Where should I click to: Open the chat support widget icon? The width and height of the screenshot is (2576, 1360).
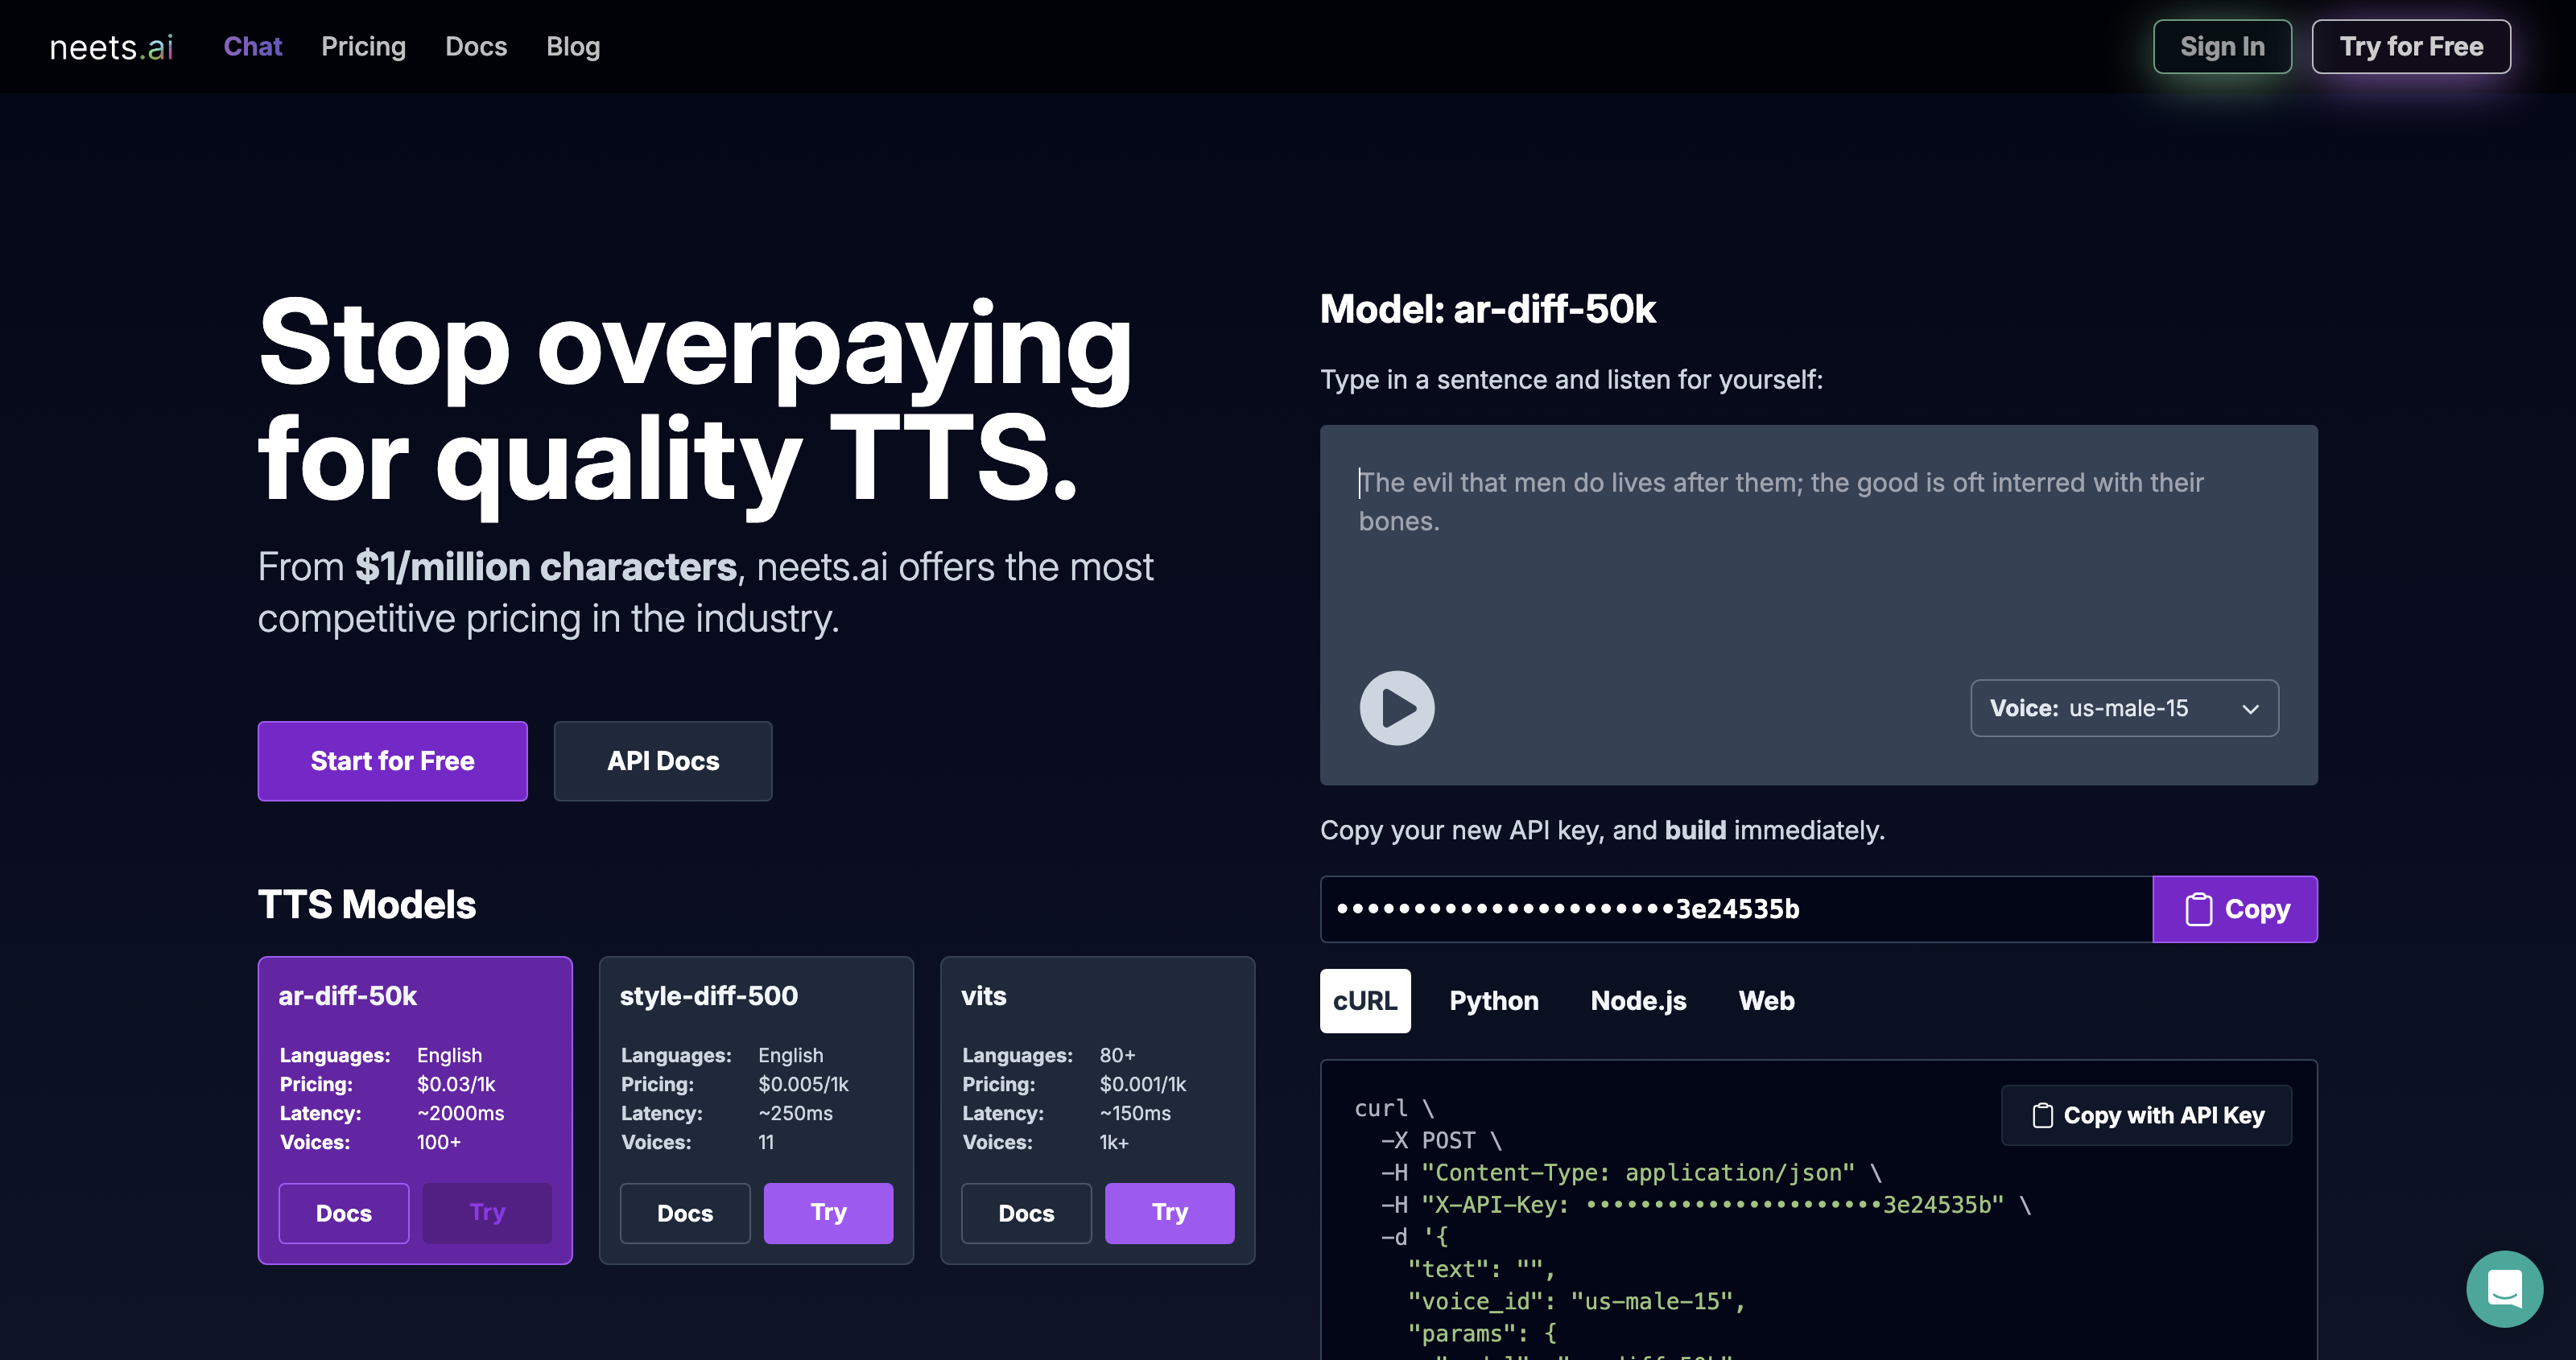point(2504,1289)
